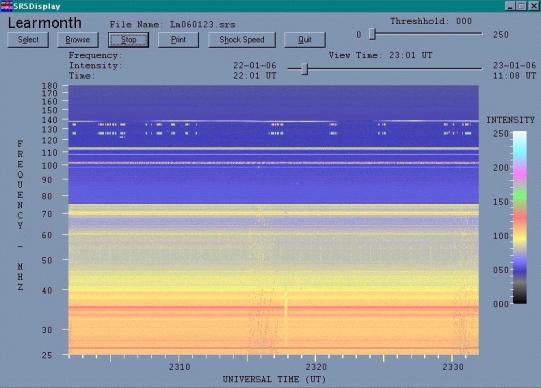Click the 40 MHz axis label
This screenshot has height=388, width=541.
[x=47, y=291]
